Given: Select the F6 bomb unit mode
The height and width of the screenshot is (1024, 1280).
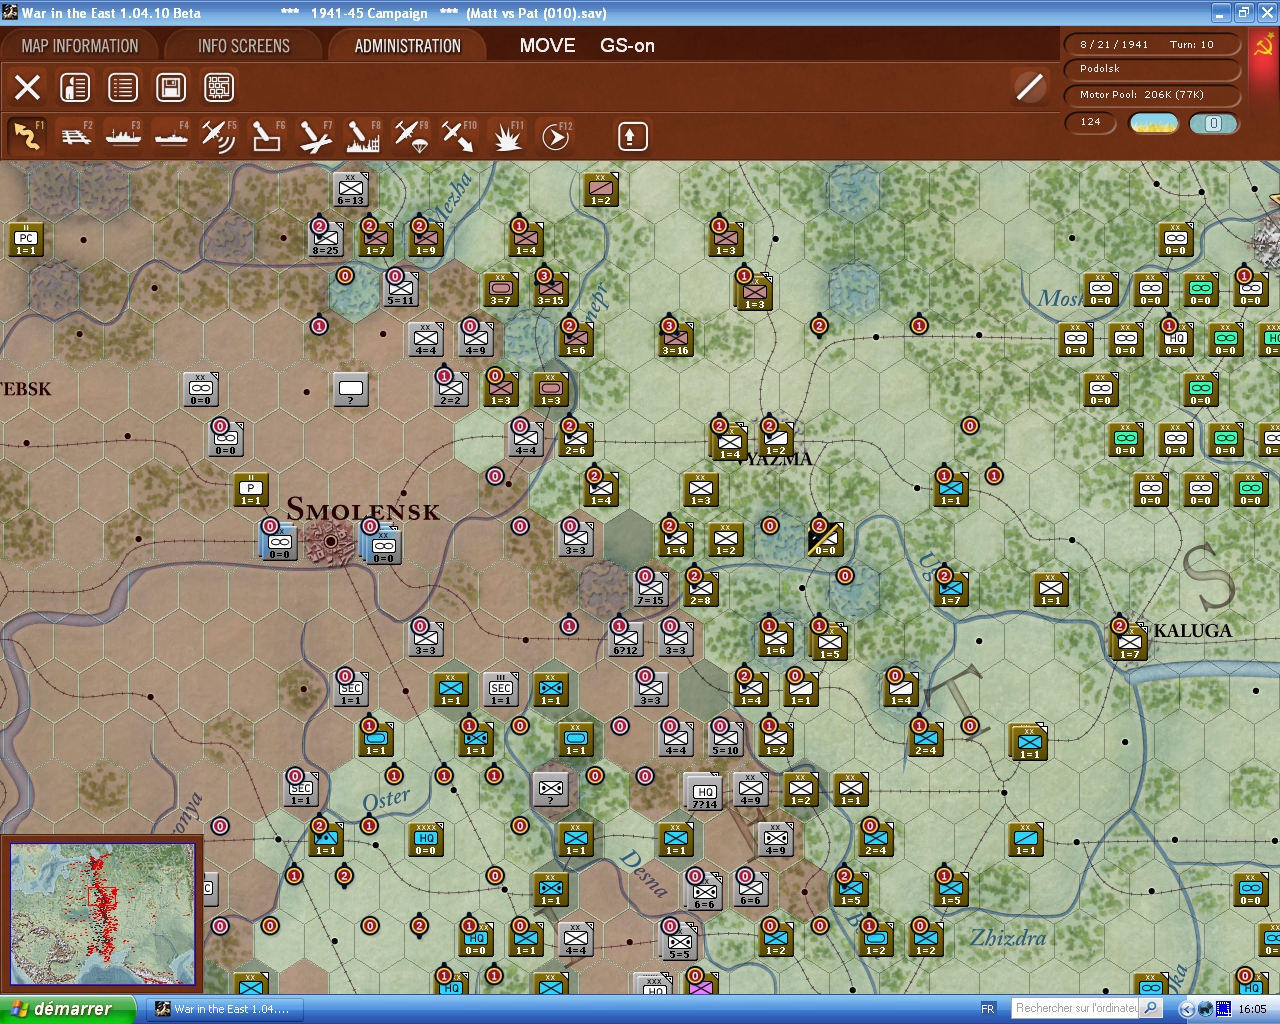Looking at the screenshot, I should 267,136.
